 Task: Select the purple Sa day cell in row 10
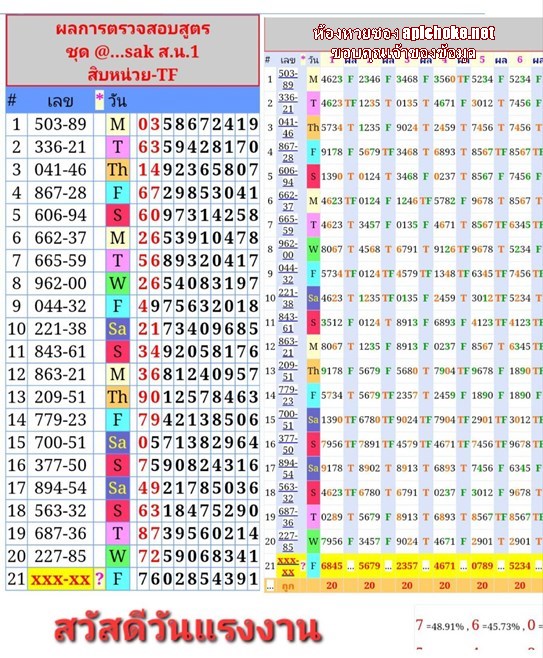pyautogui.click(x=117, y=329)
